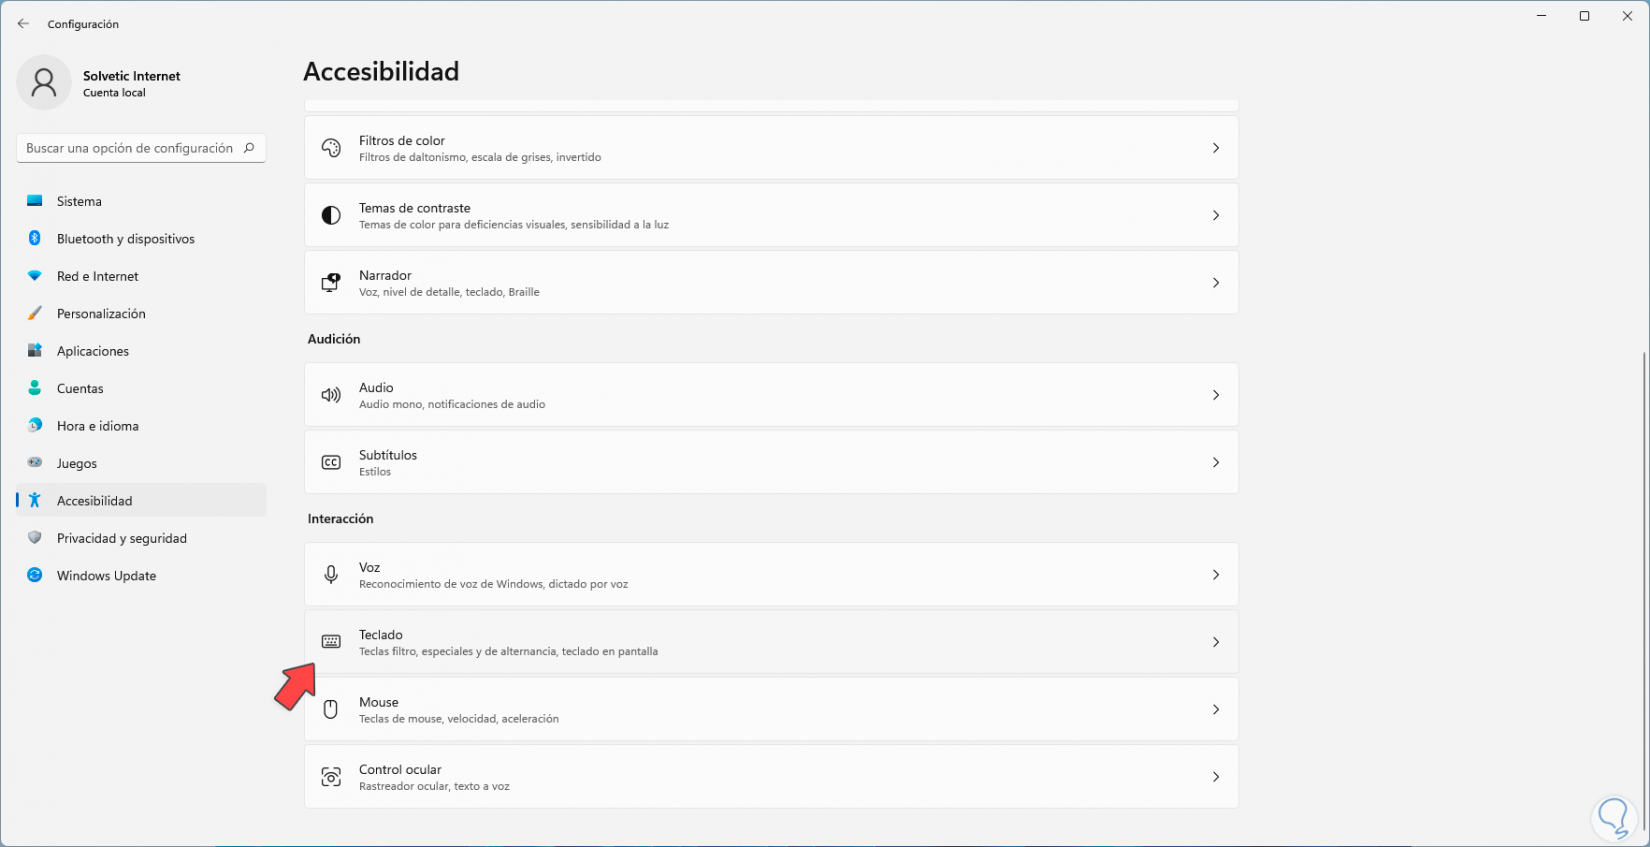Expand the Audio settings chevron

[x=1215, y=395]
